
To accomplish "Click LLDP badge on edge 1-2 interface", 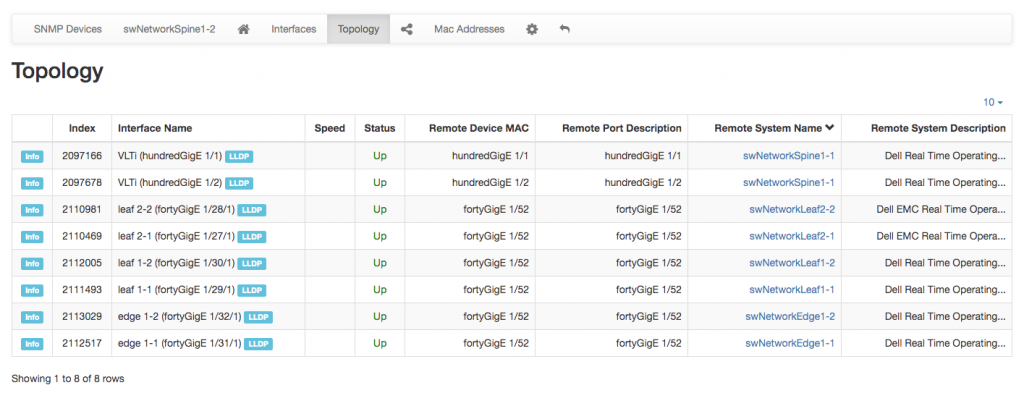I will click(x=258, y=317).
